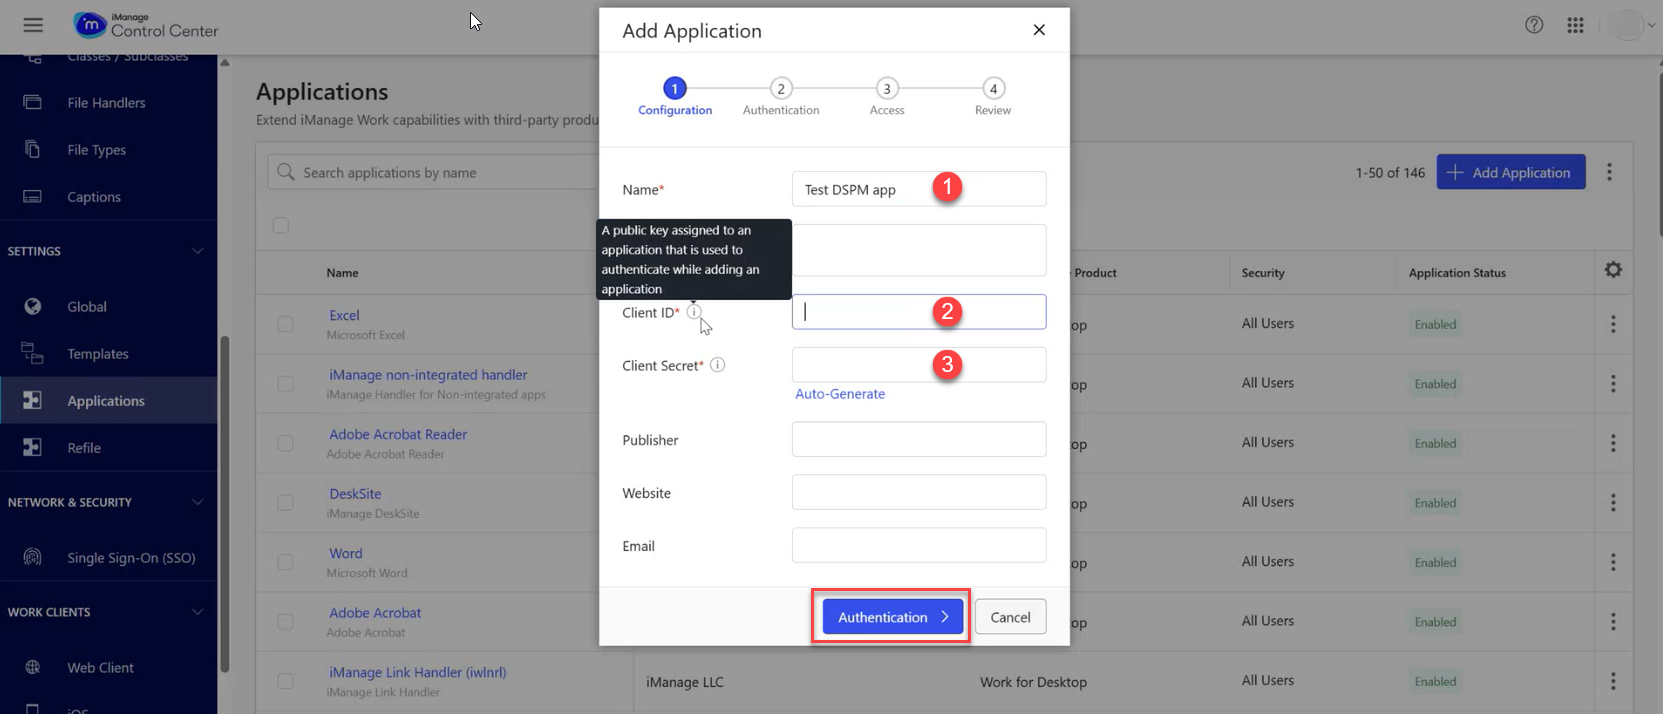
Task: Open table column settings gear icon
Action: [x=1612, y=270]
